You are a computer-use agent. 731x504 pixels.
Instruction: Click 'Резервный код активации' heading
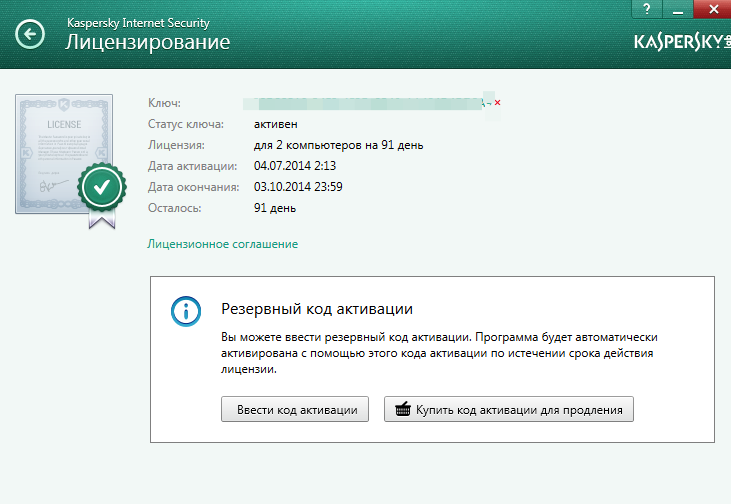pyautogui.click(x=317, y=309)
